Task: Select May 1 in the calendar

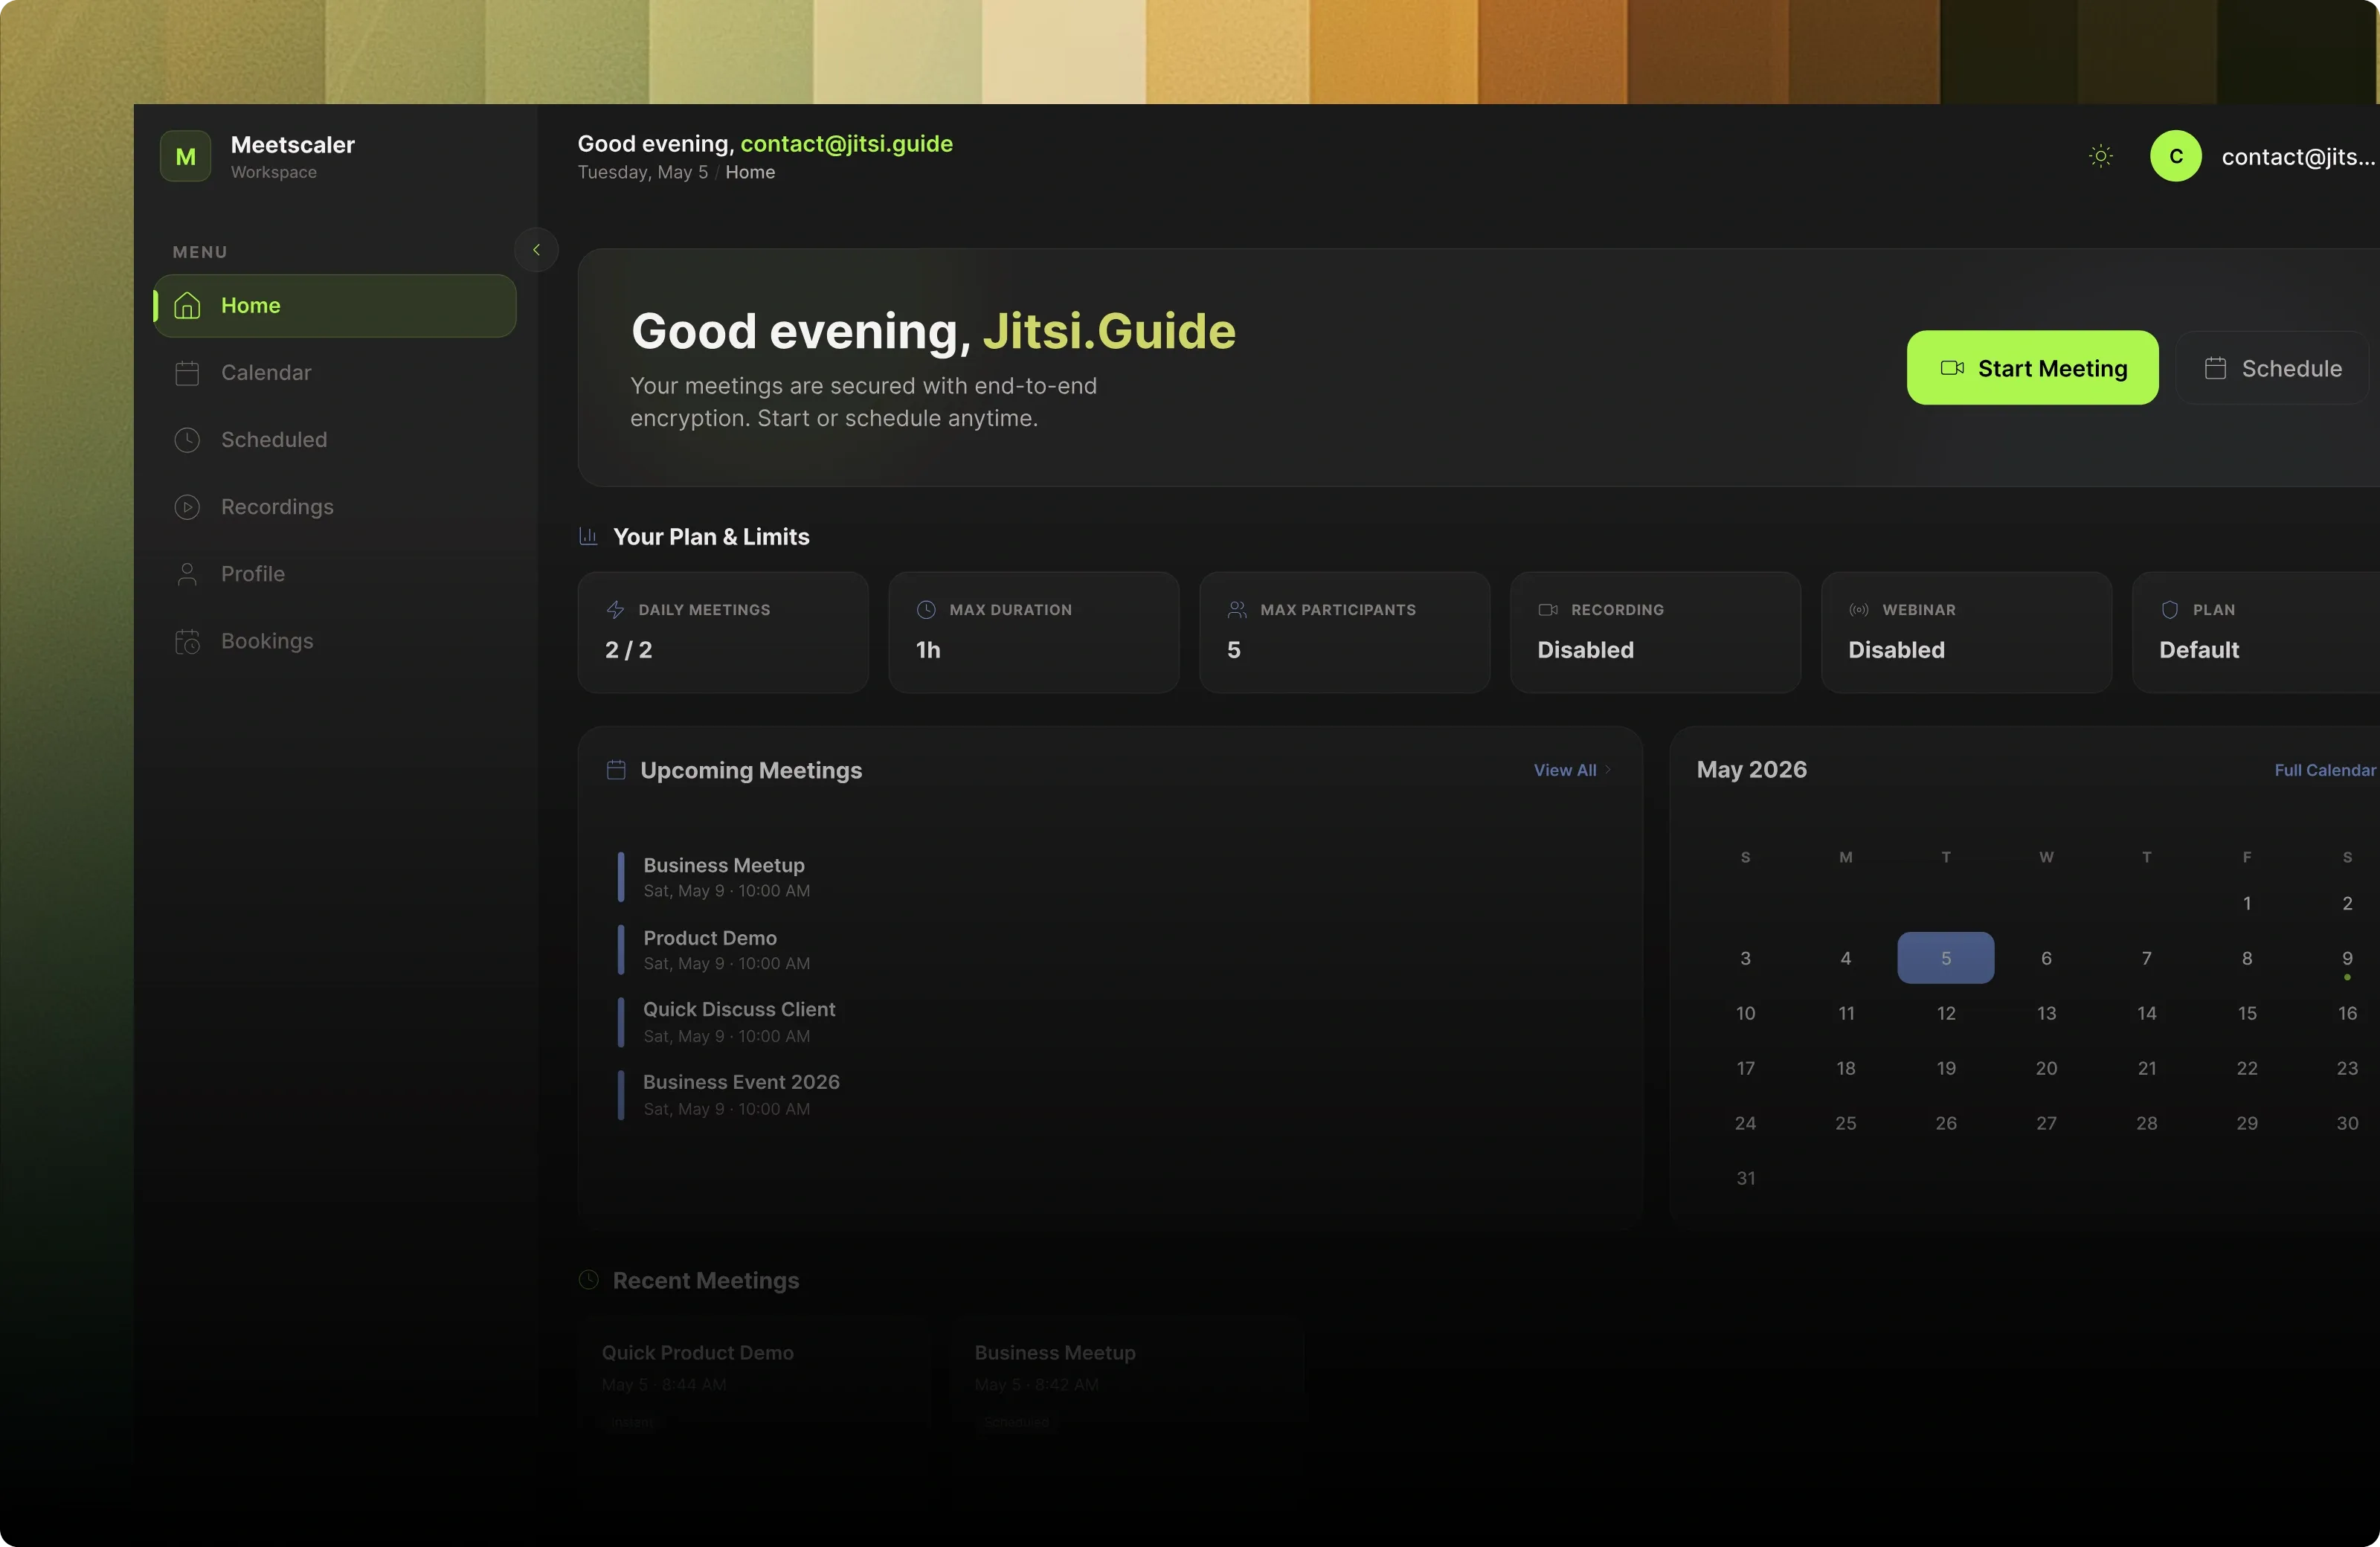Action: [2247, 903]
